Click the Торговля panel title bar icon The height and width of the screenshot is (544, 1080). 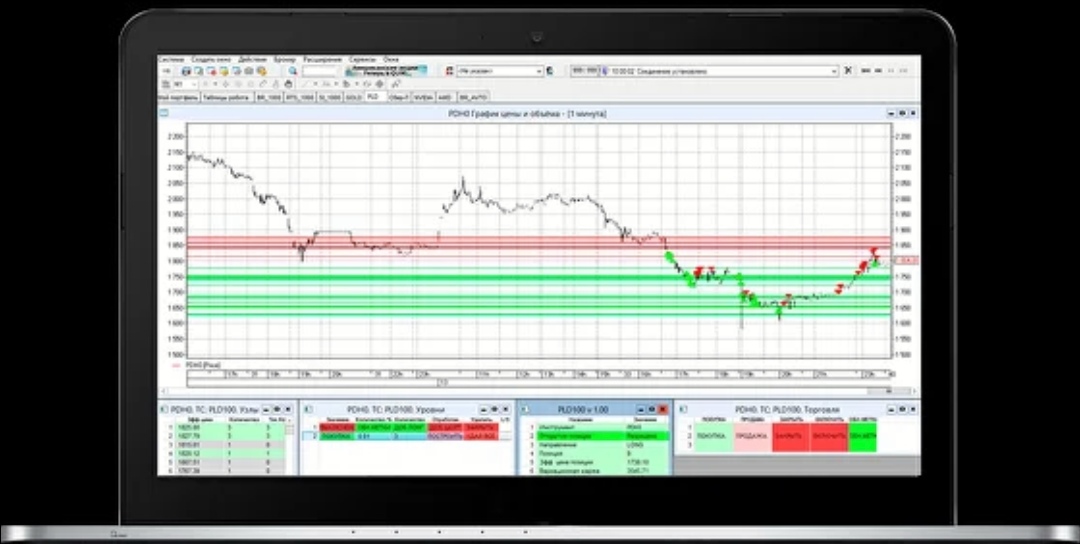(x=681, y=409)
